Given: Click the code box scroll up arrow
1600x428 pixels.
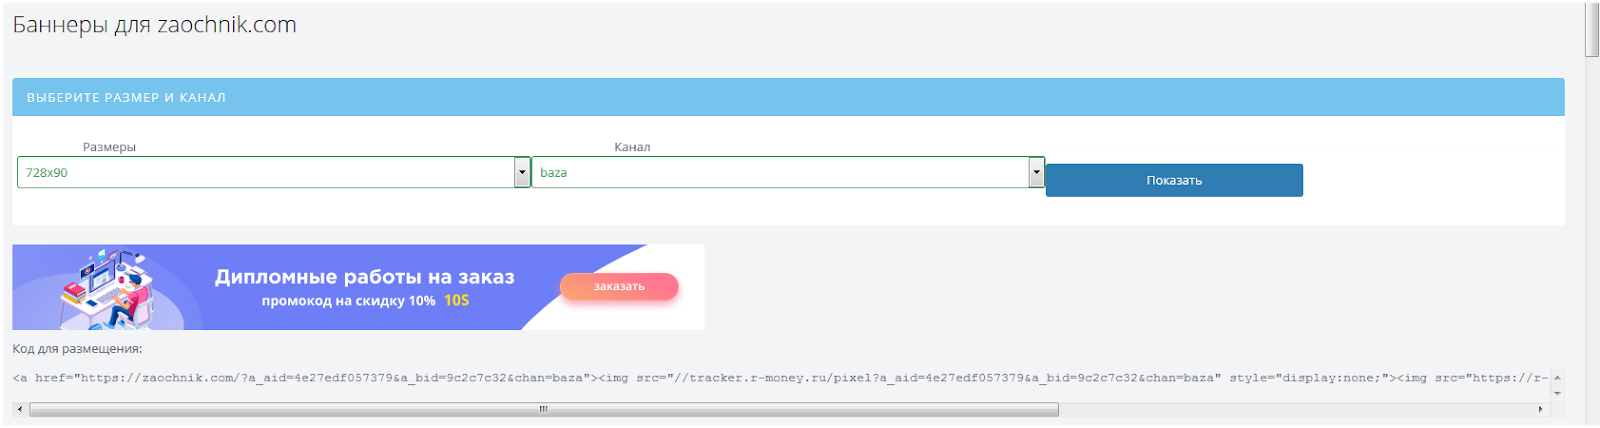Looking at the screenshot, I should 1557,377.
